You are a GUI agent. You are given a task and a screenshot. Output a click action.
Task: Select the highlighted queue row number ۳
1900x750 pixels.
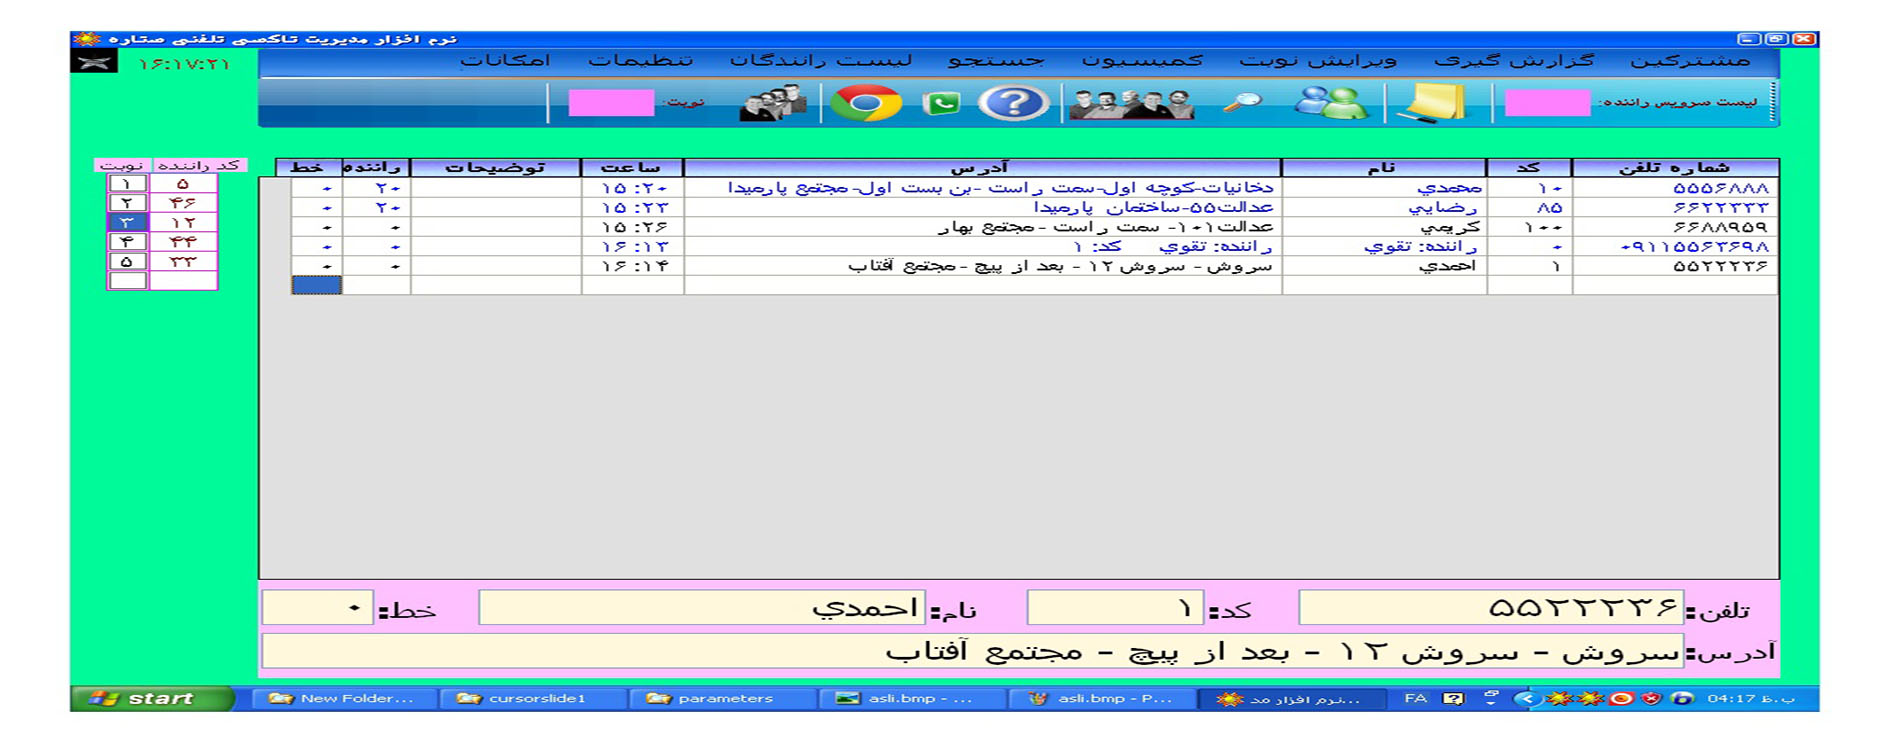coord(127,222)
